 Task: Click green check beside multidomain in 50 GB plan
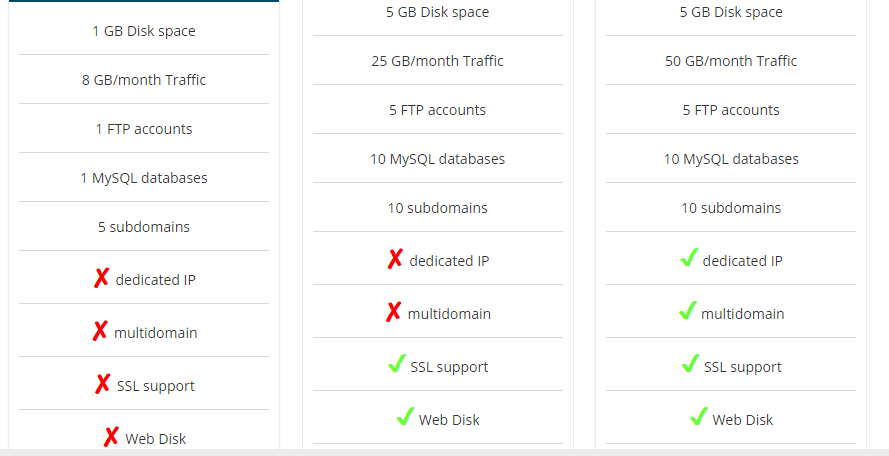pyautogui.click(x=688, y=310)
